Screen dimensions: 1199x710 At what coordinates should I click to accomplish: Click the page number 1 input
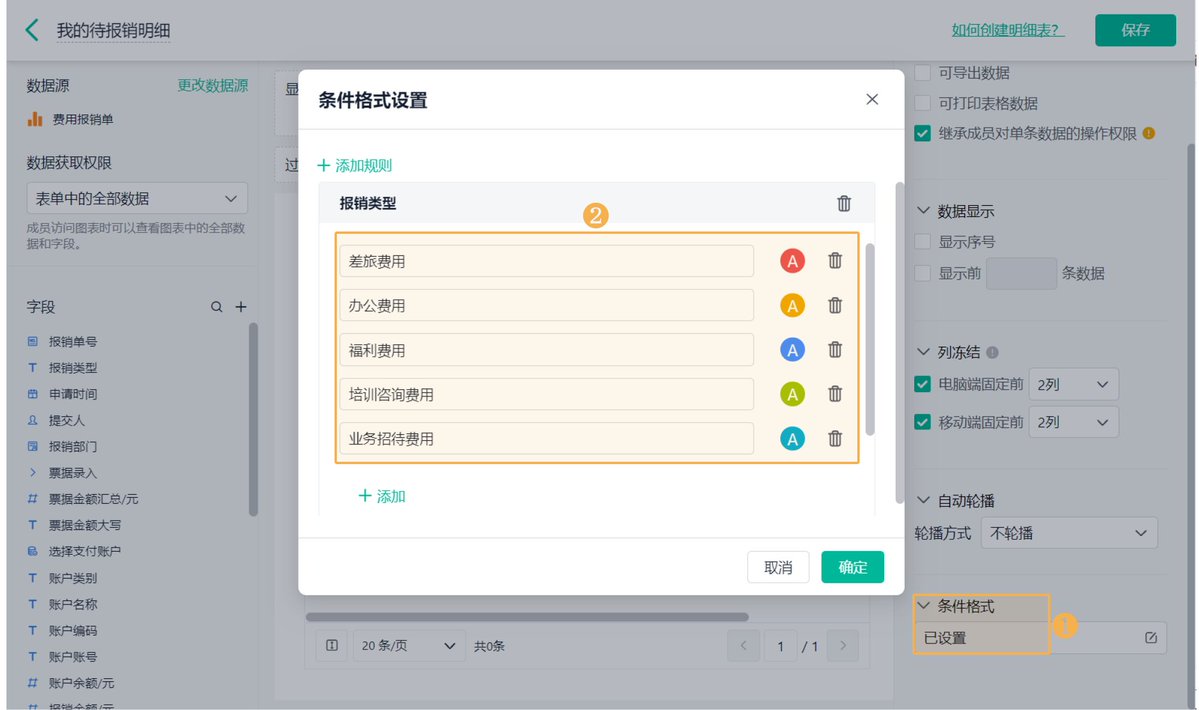click(780, 647)
